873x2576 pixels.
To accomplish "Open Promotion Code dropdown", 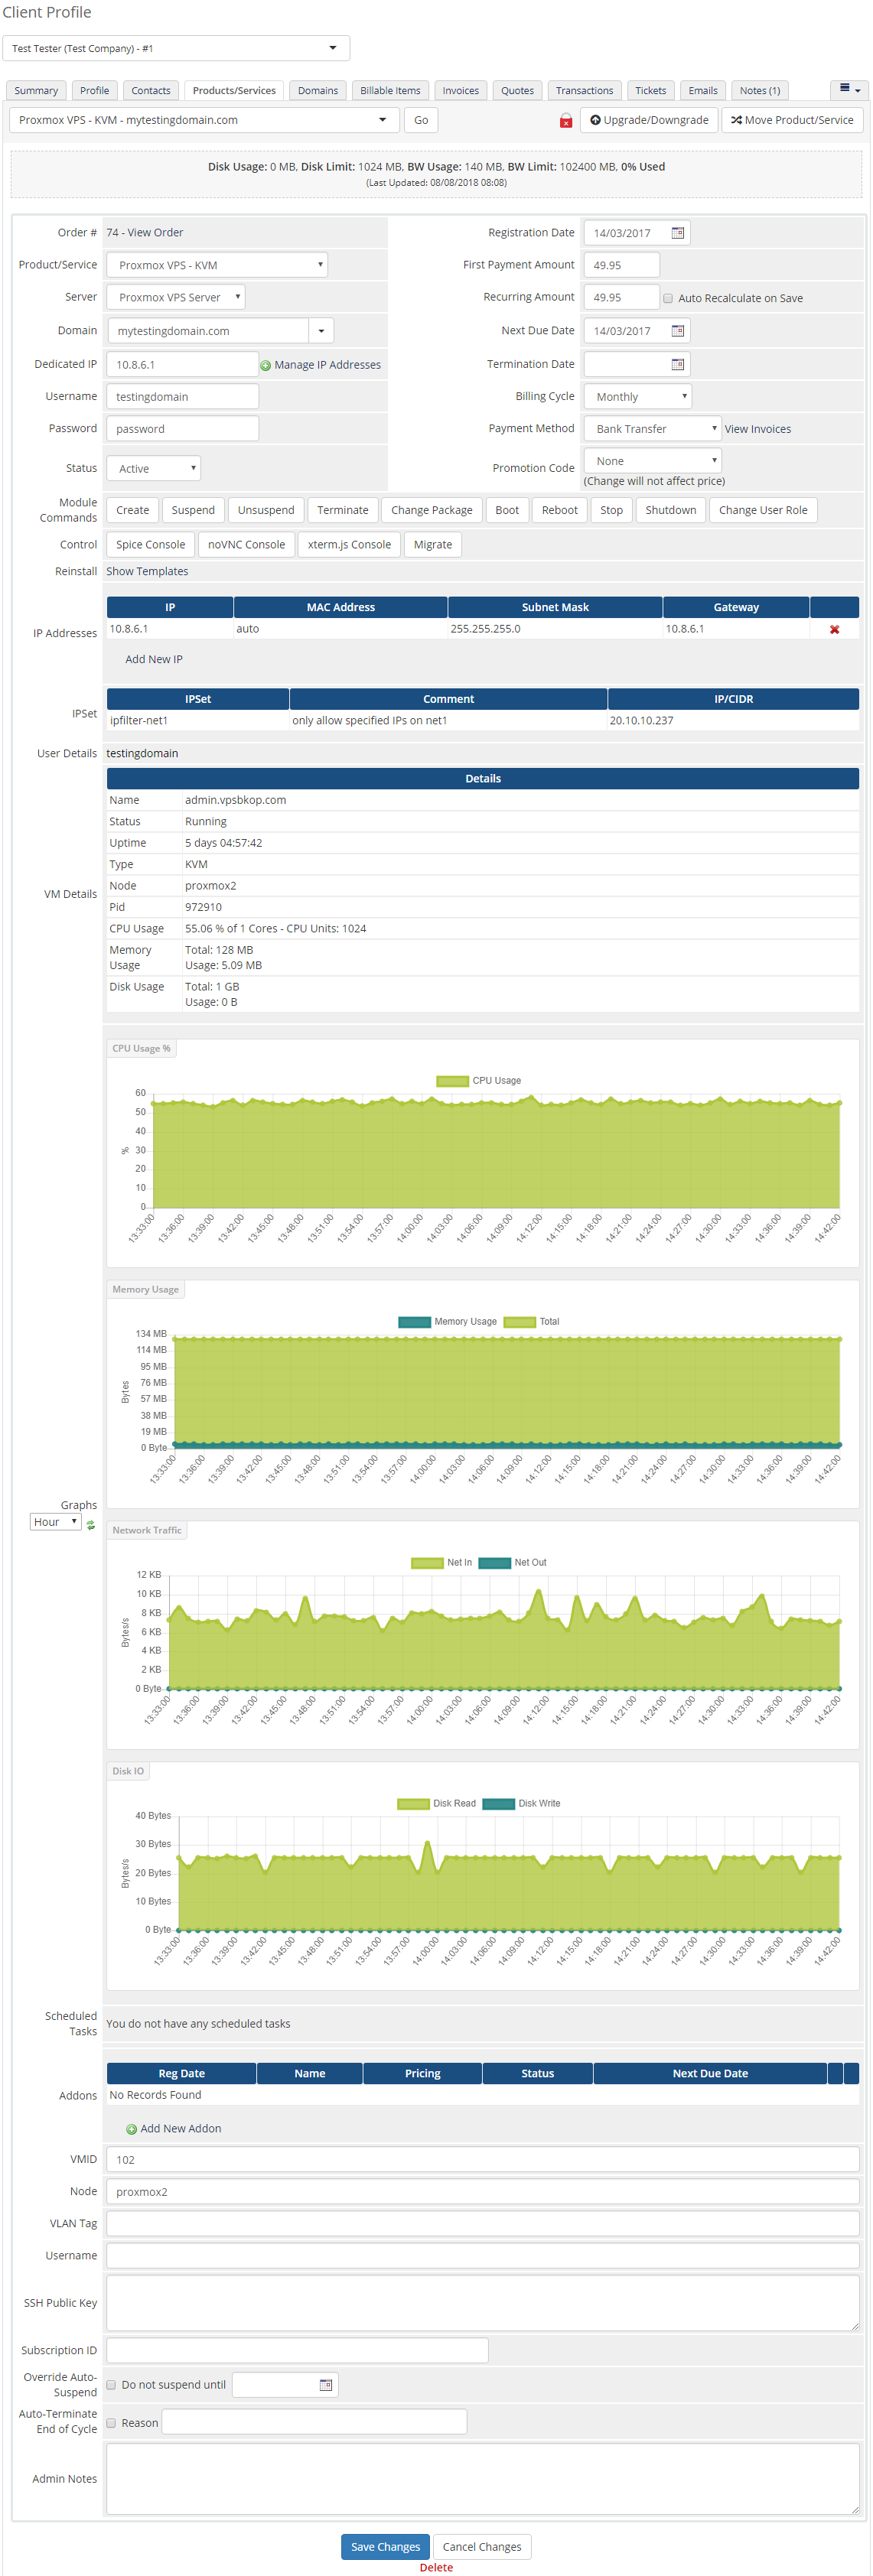I will pos(653,461).
